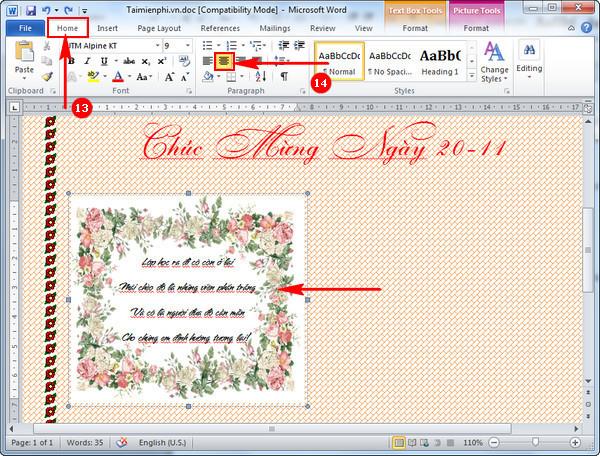Click the red font color button

coord(118,77)
